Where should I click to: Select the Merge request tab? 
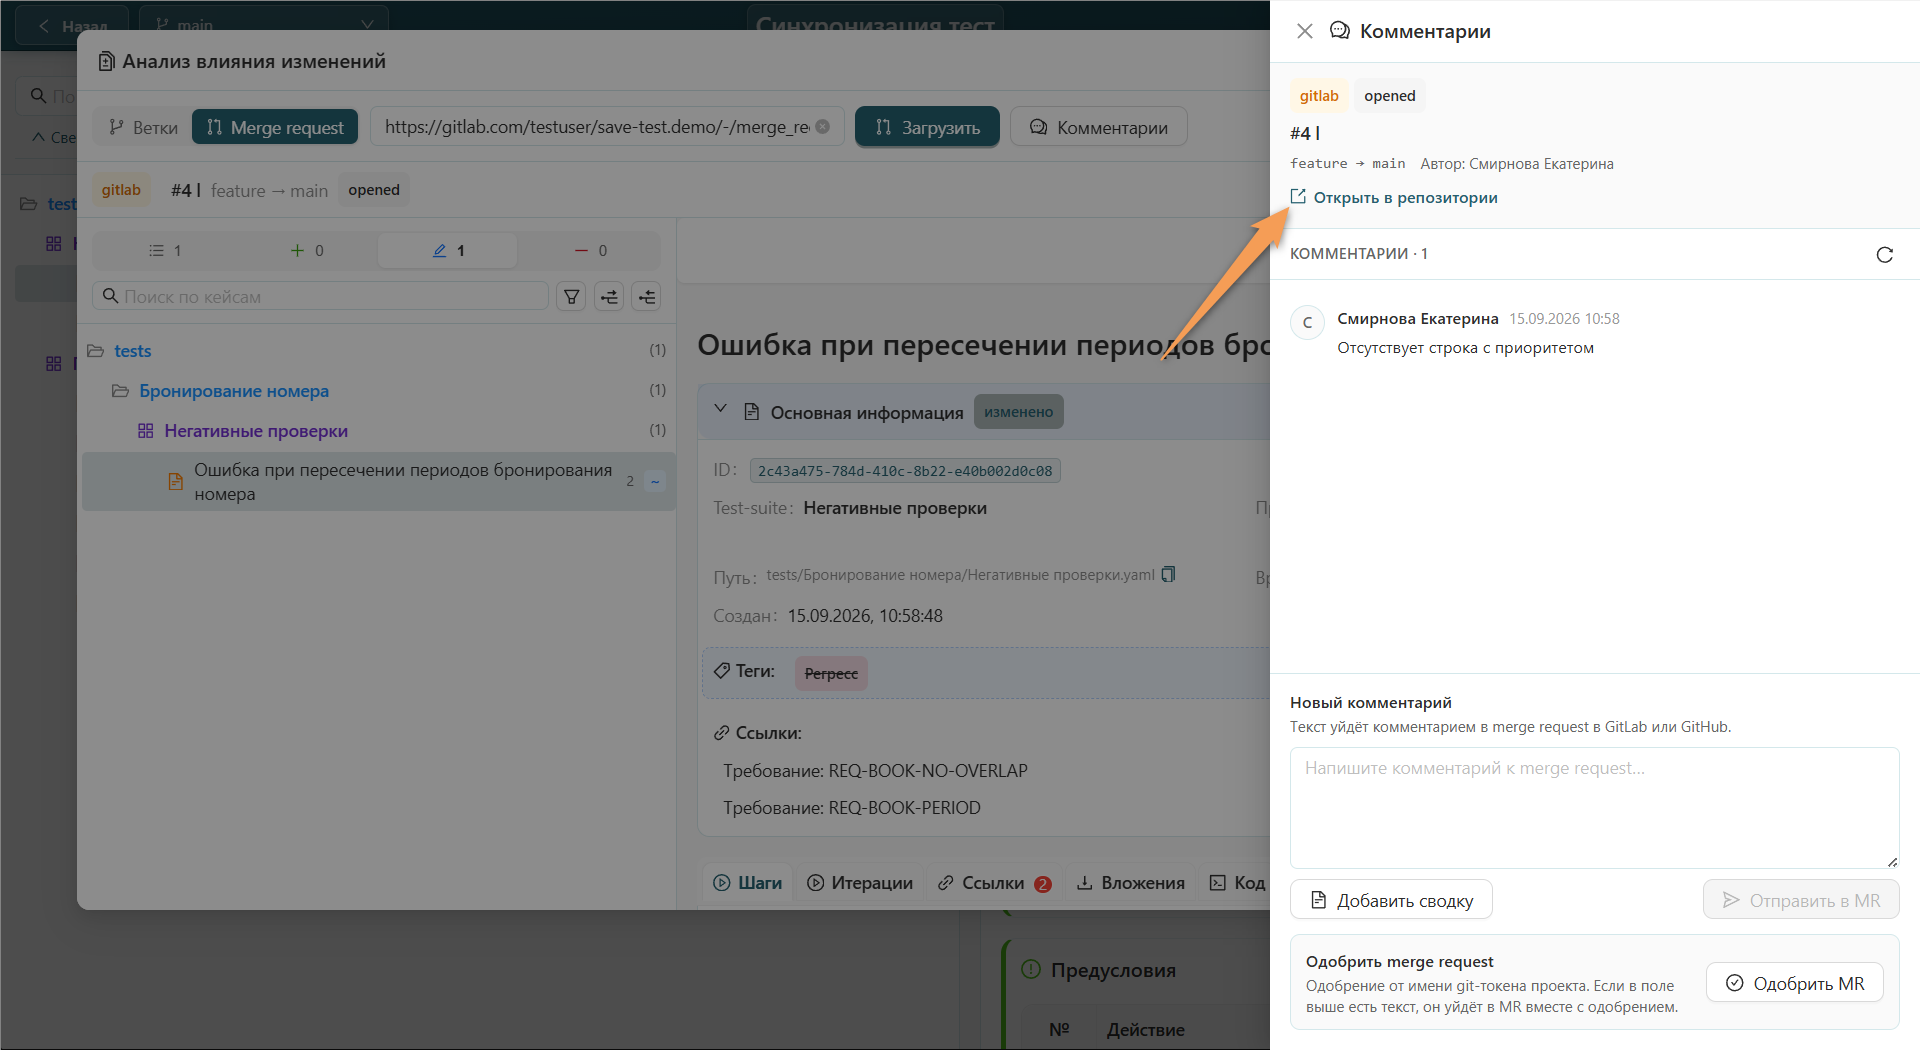pyautogui.click(x=275, y=127)
